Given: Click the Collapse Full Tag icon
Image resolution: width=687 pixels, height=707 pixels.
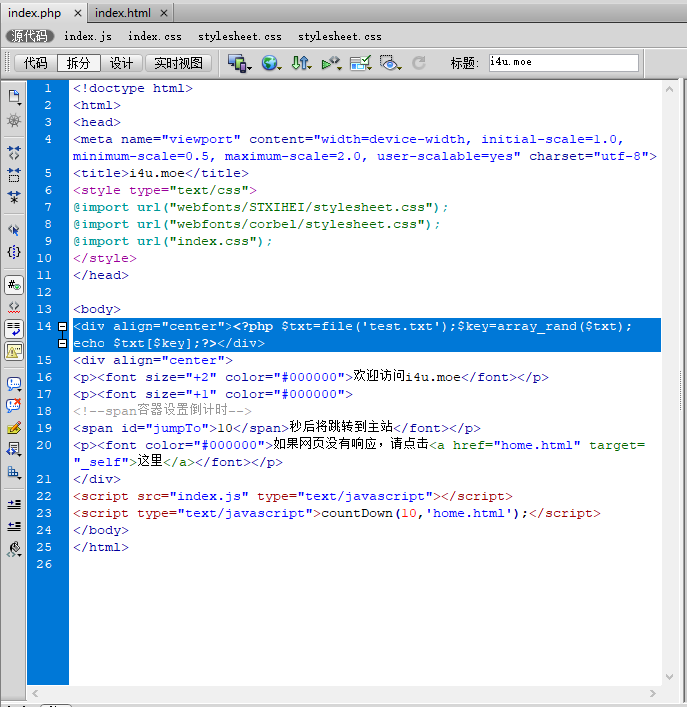Looking at the screenshot, I should pos(14,153).
